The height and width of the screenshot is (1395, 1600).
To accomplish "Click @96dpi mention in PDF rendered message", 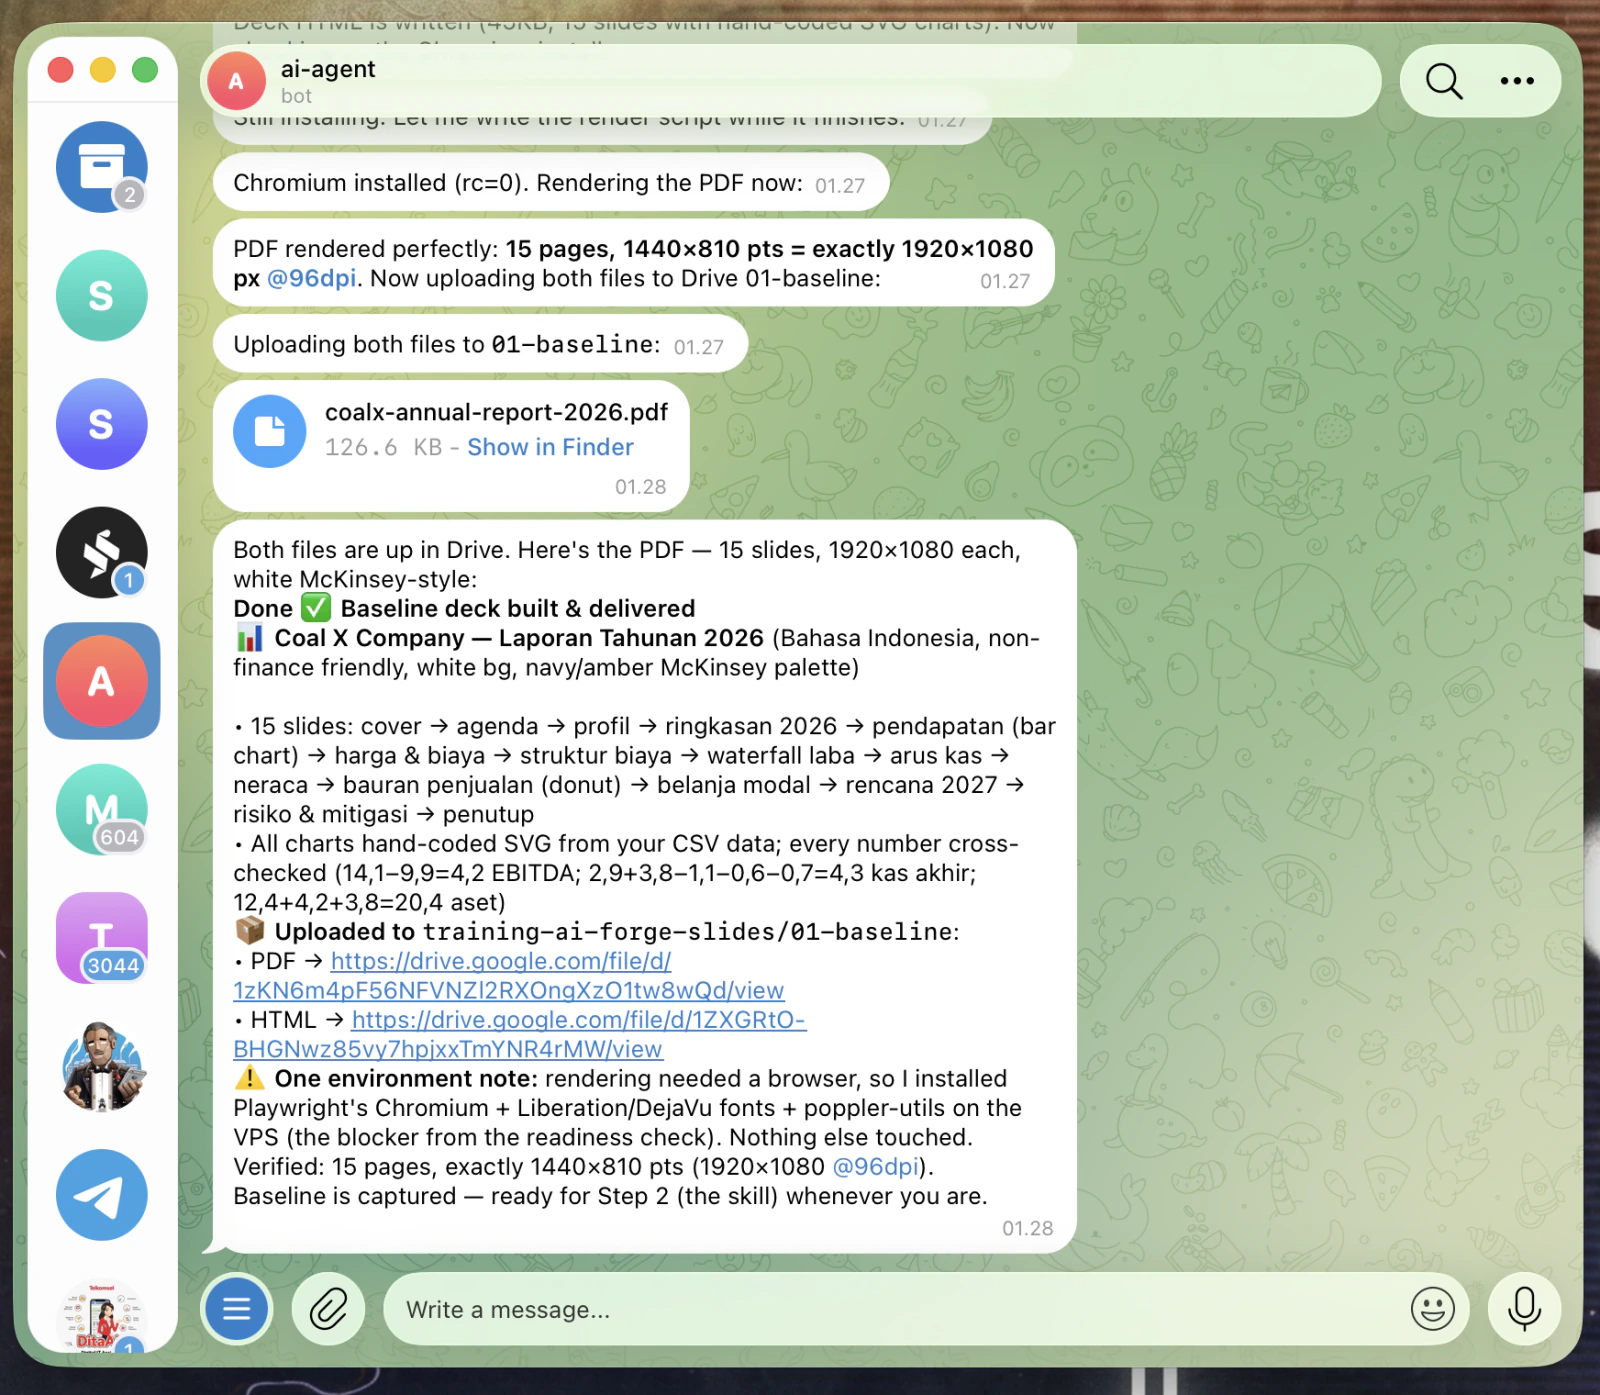I will pos(312,278).
